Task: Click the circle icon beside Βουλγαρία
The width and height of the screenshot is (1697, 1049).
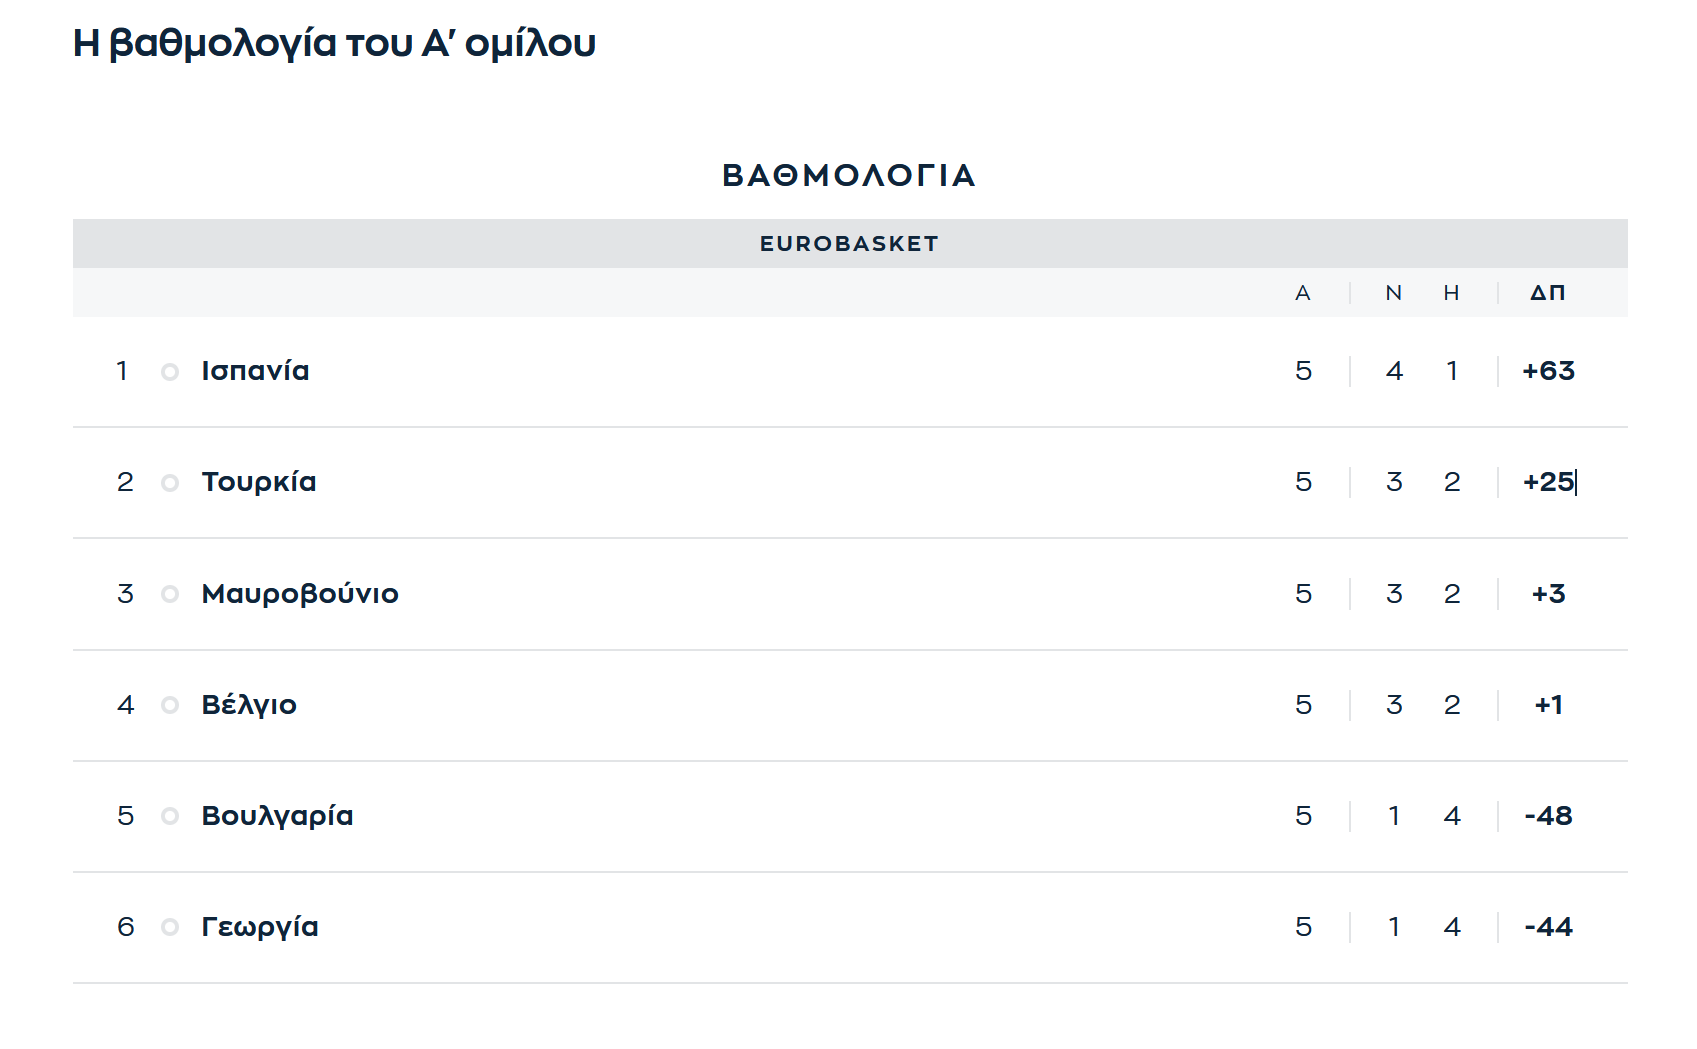Action: 170,816
